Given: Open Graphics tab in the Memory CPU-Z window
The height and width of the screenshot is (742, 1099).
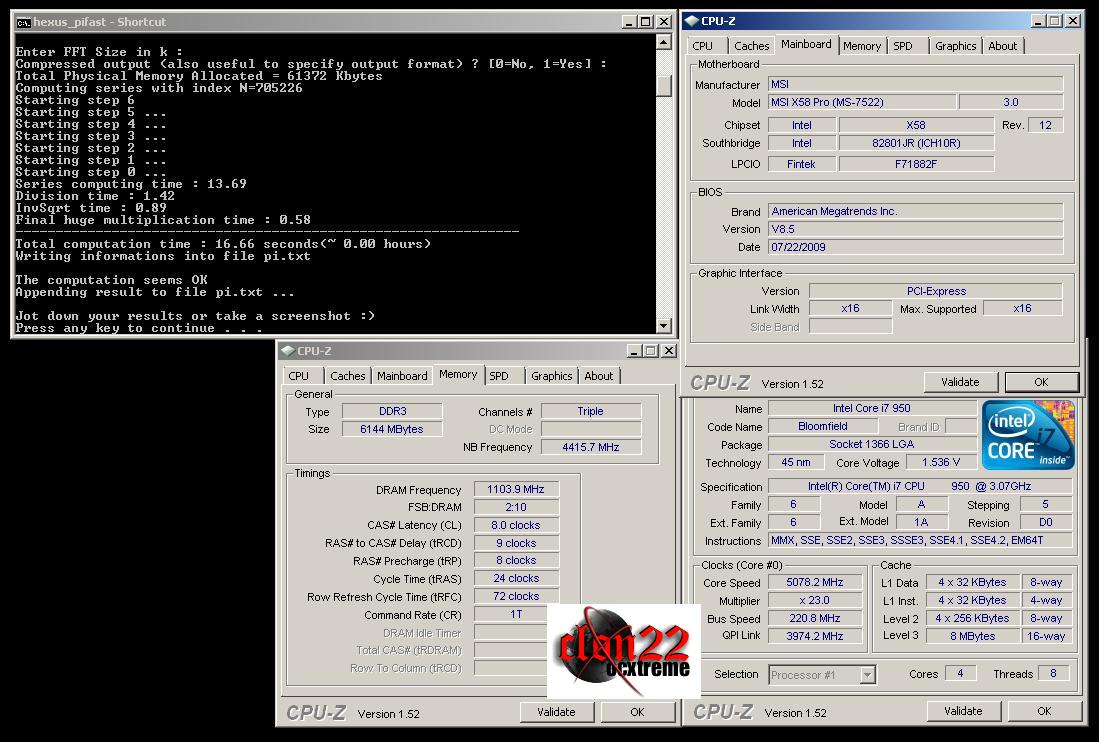Looking at the screenshot, I should click(552, 376).
